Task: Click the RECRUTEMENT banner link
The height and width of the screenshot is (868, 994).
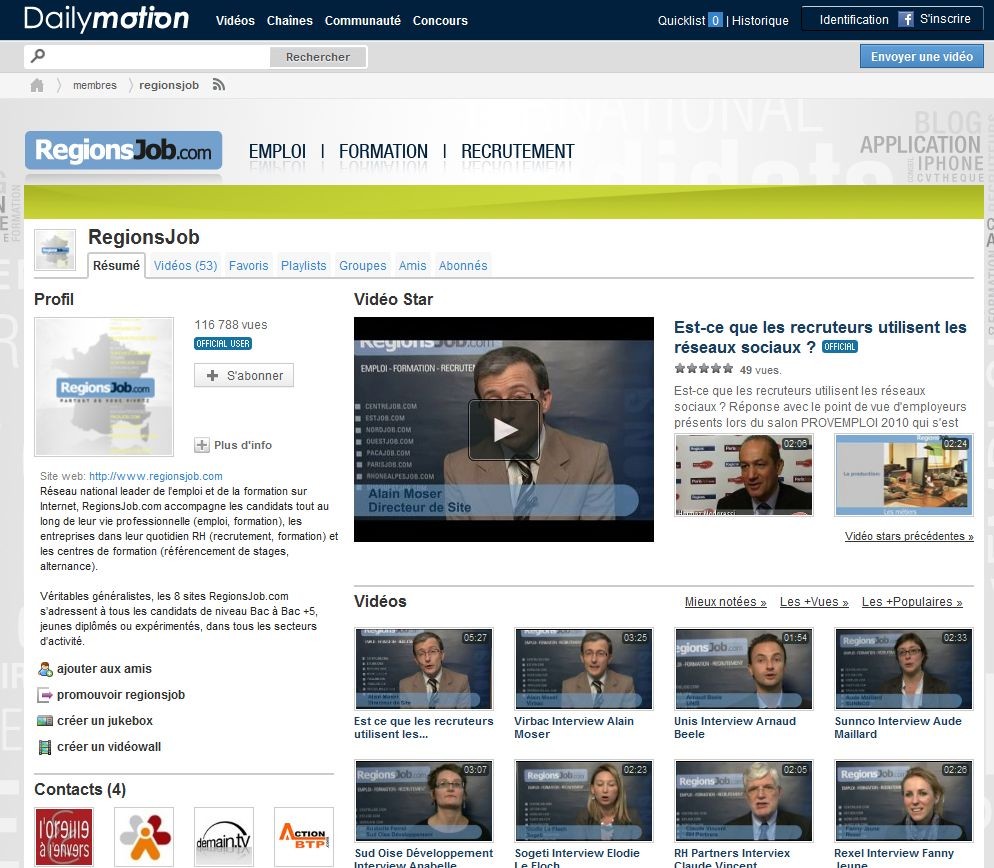Action: pyautogui.click(x=517, y=152)
